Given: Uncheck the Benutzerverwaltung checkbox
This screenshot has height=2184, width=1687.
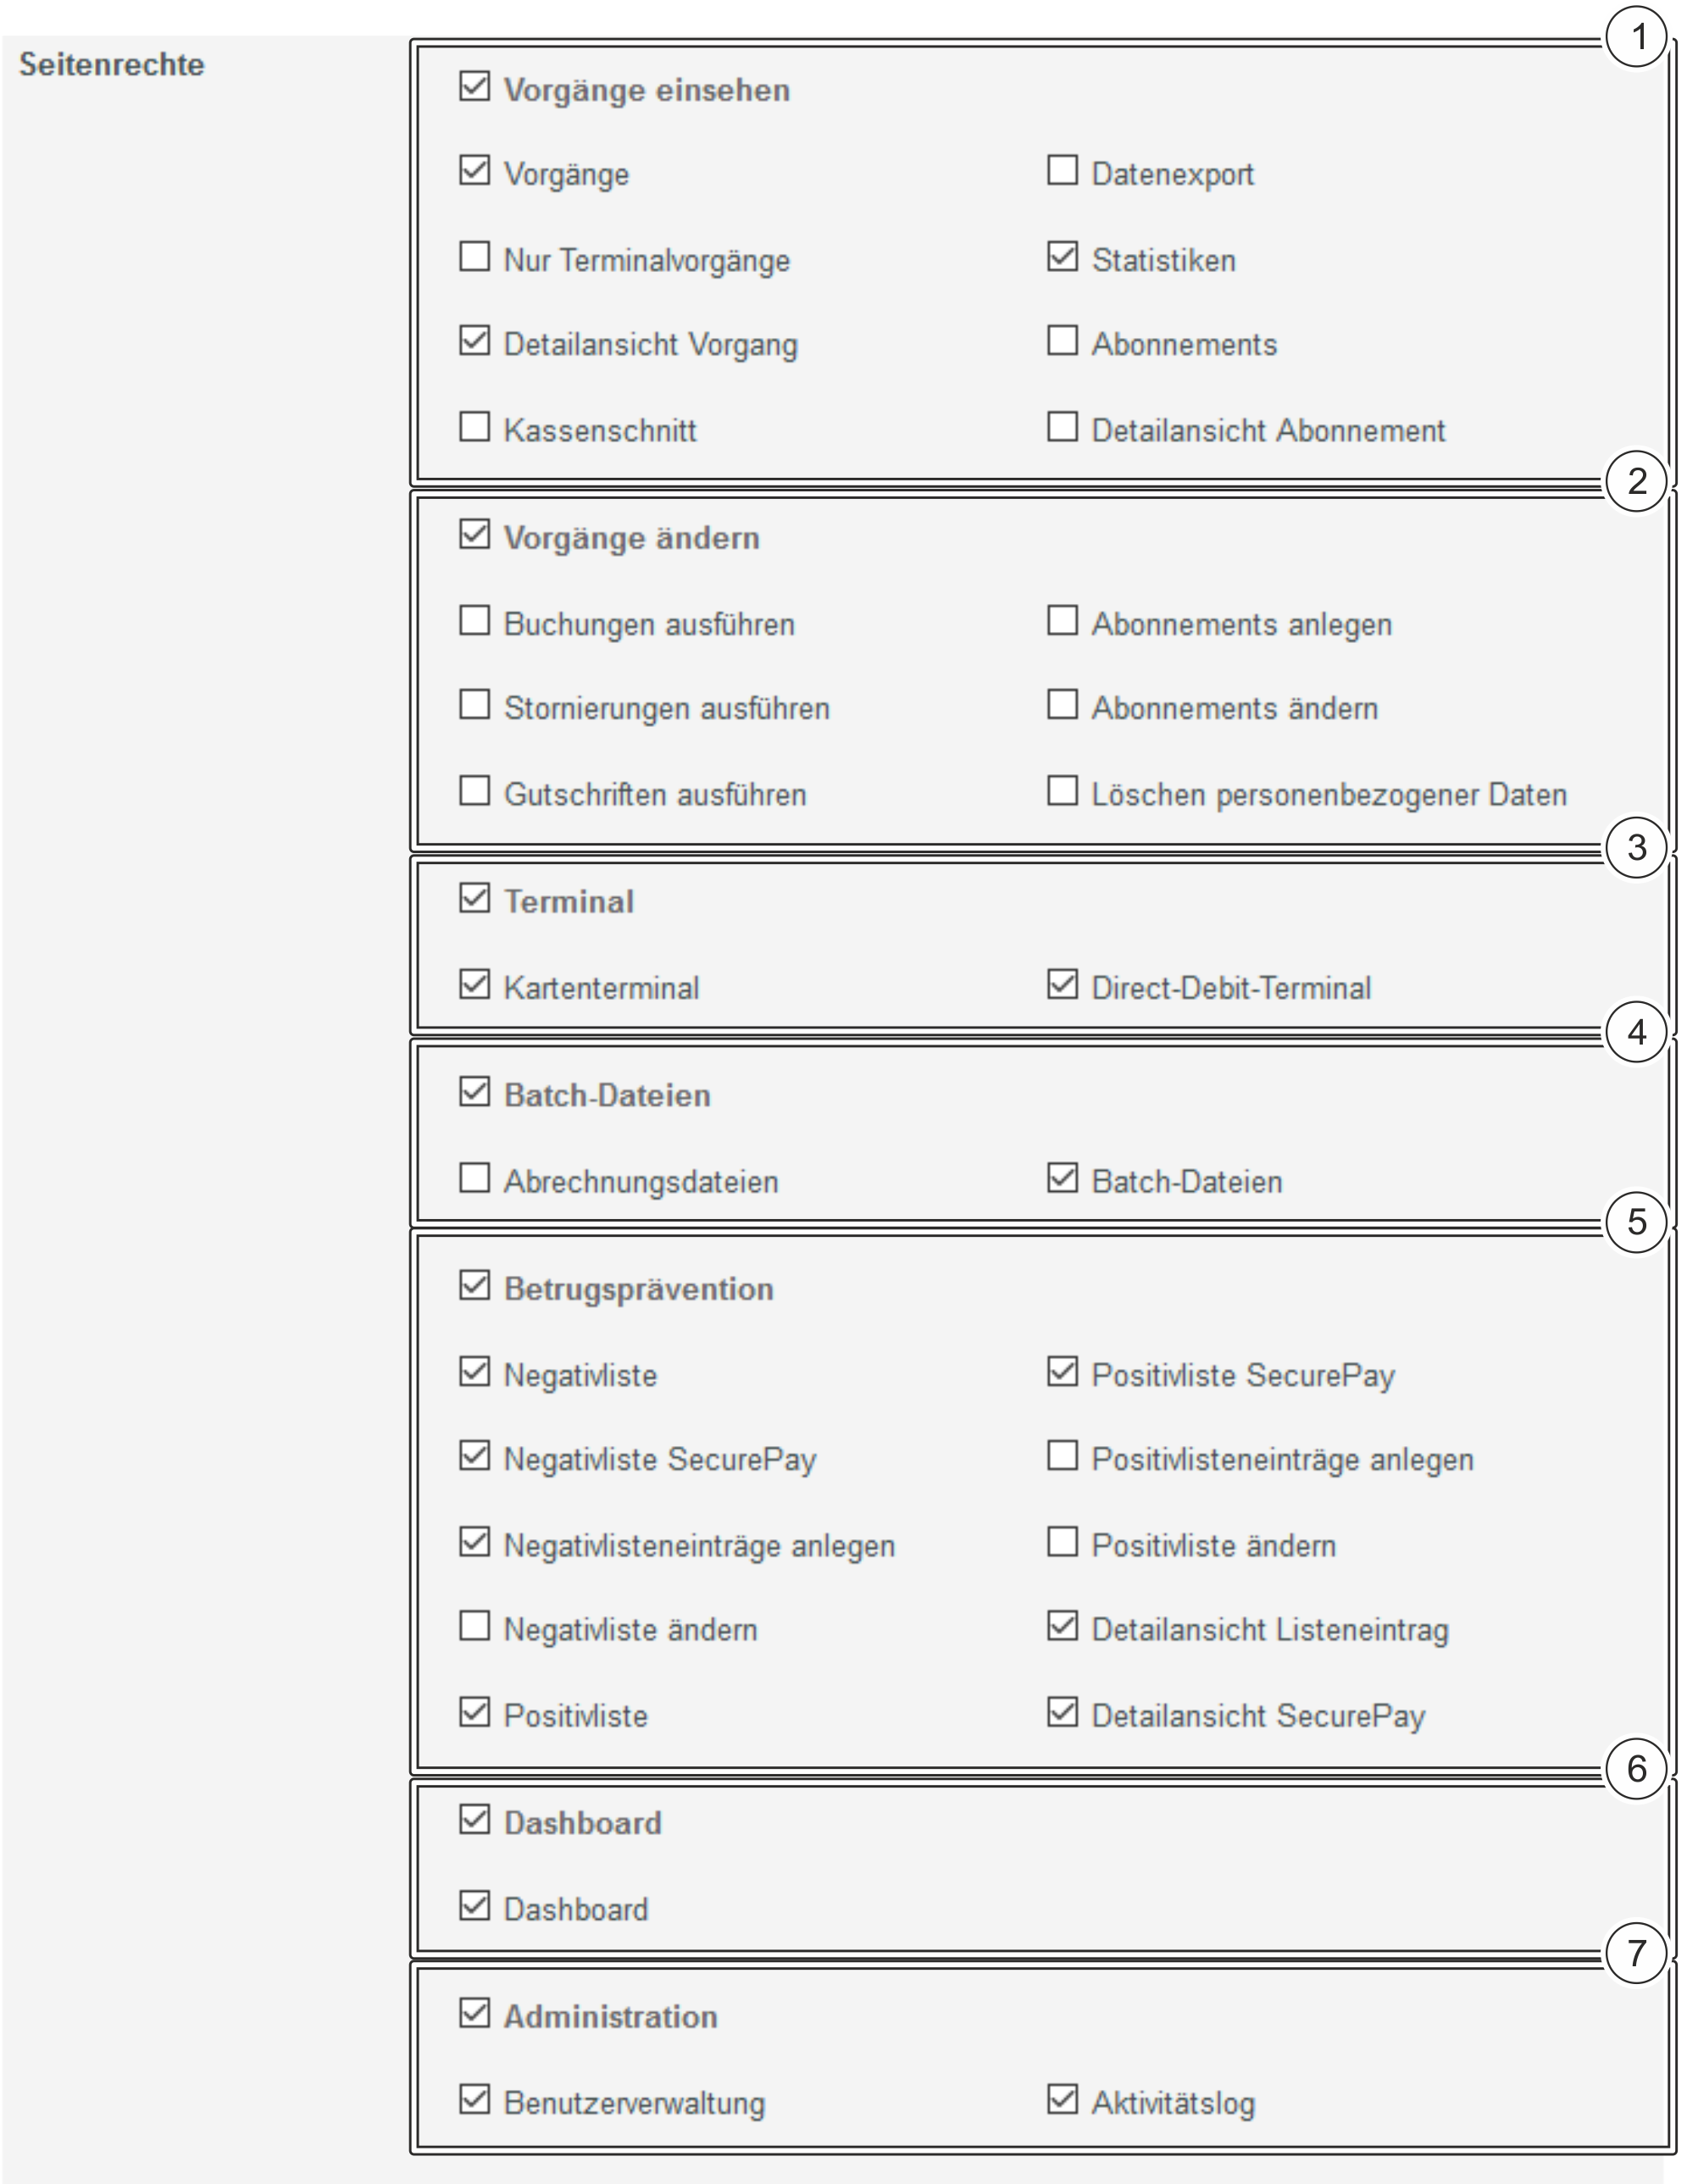Looking at the screenshot, I should coord(474,2099).
